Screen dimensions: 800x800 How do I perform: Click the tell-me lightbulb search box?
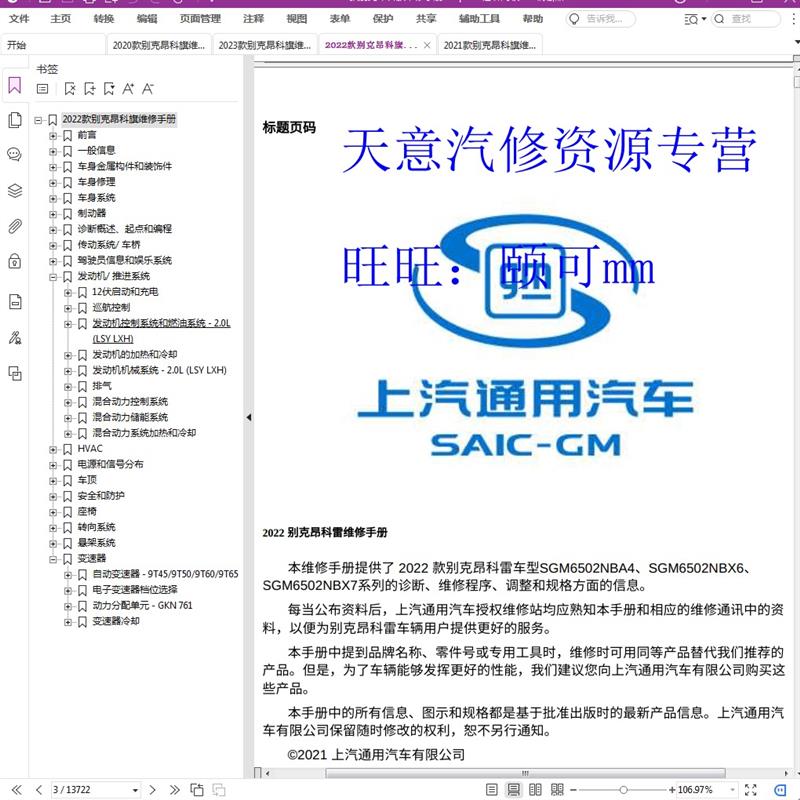pyautogui.click(x=601, y=19)
